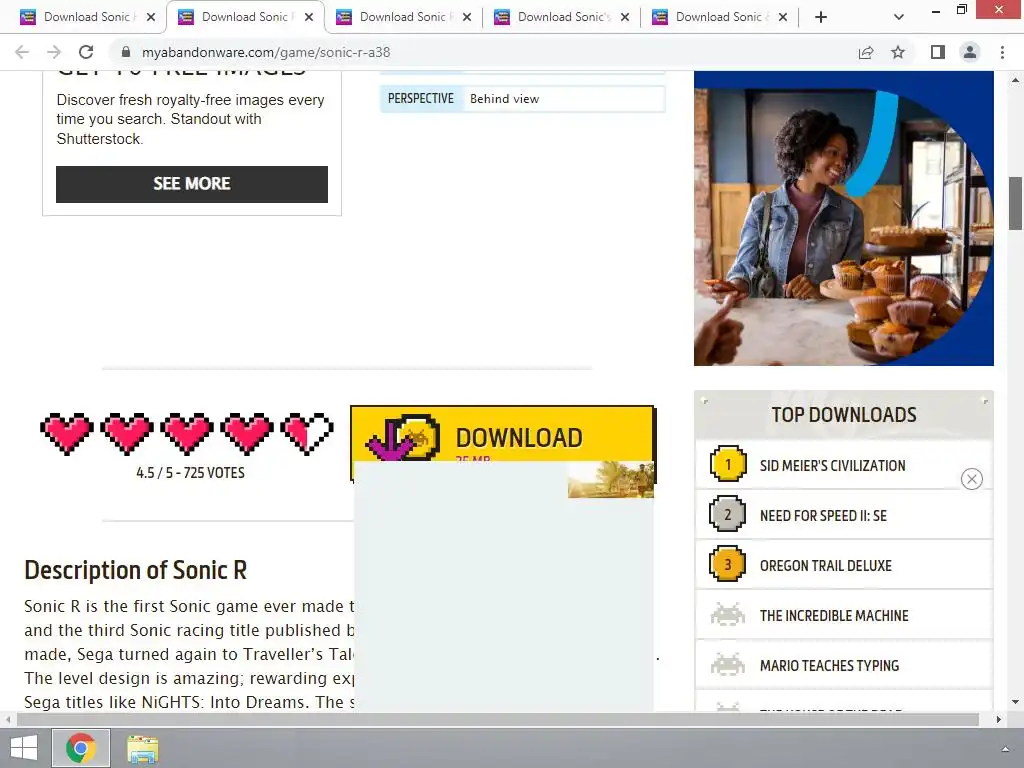The image size is (1024, 768).
Task: Click the horizontal scroll right arrow
Action: pos(999,719)
